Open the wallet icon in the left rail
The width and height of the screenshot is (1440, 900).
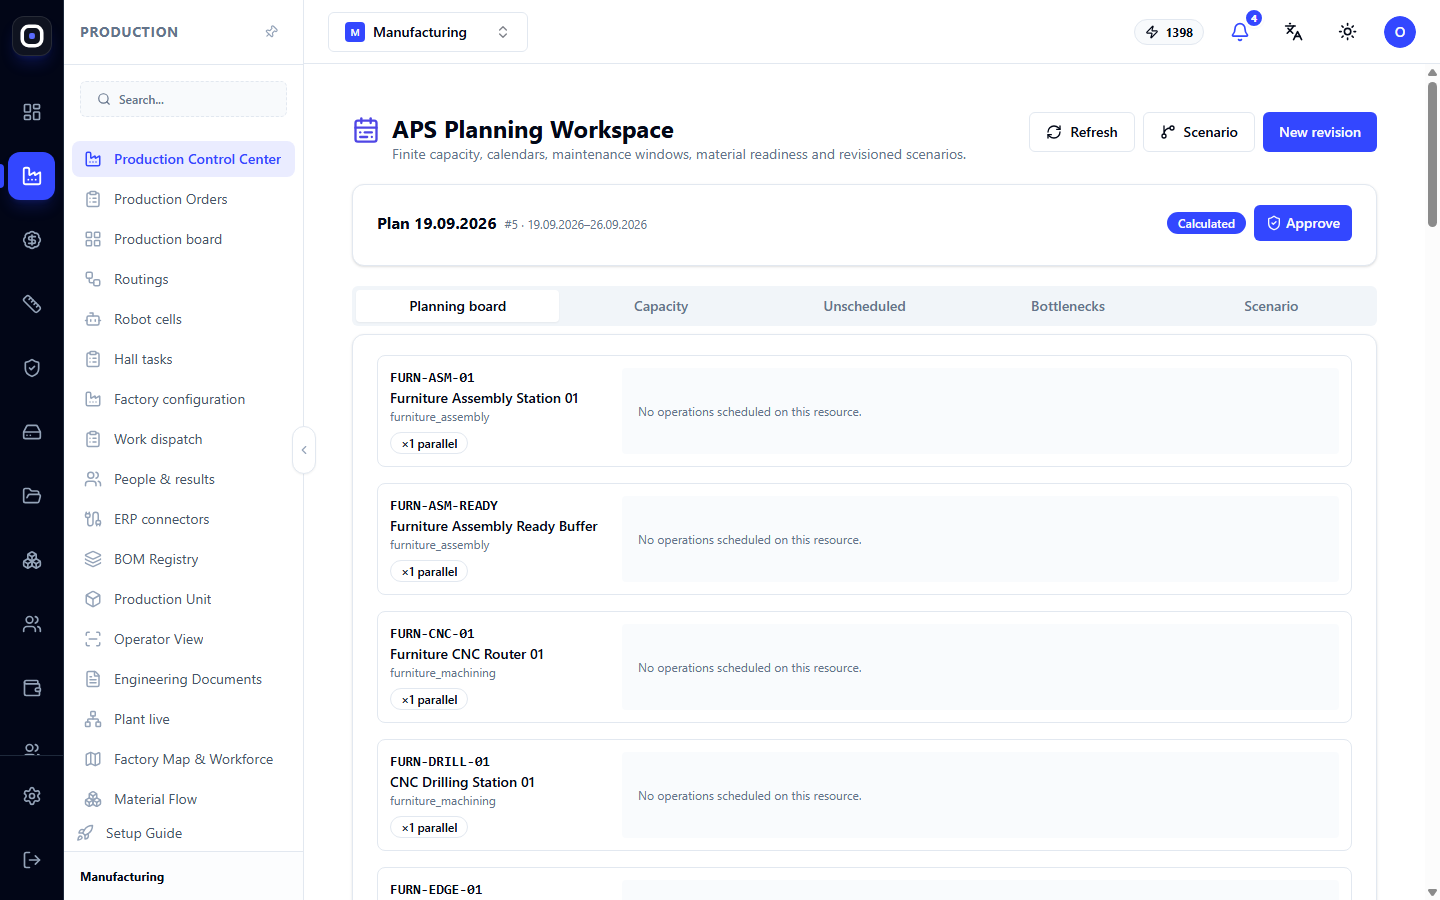[32, 688]
